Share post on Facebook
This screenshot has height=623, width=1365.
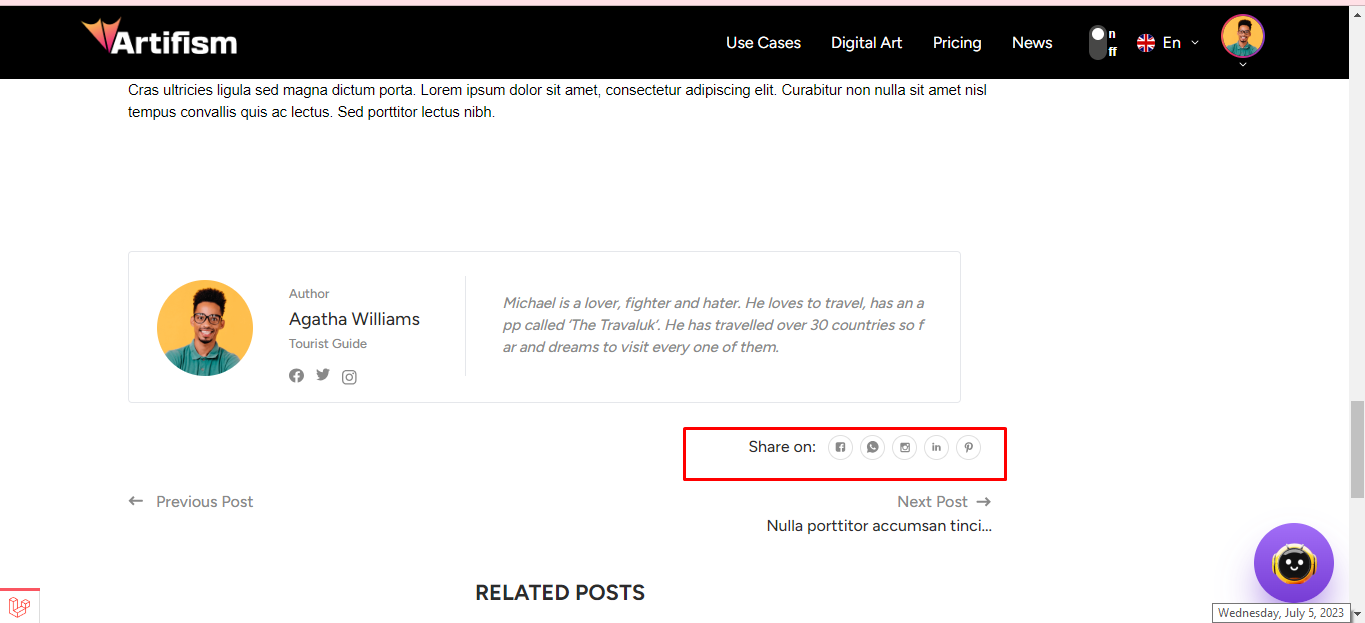841,448
